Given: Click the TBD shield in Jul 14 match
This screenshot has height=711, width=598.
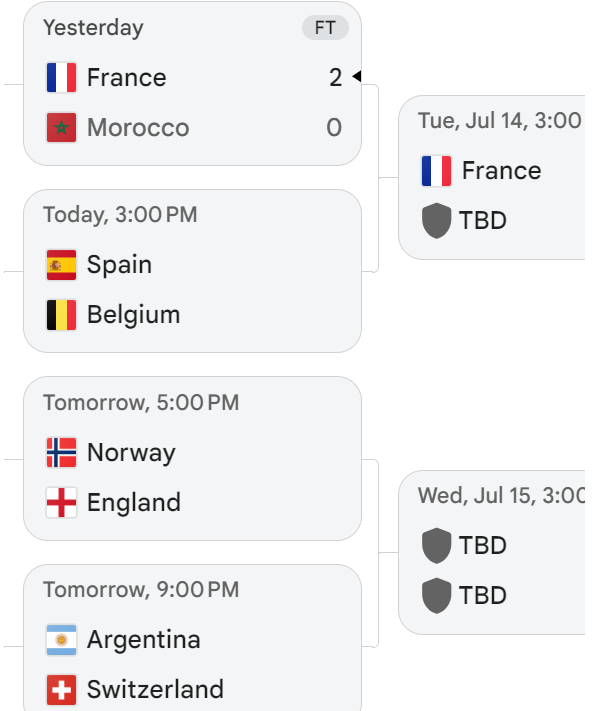Looking at the screenshot, I should [x=436, y=220].
